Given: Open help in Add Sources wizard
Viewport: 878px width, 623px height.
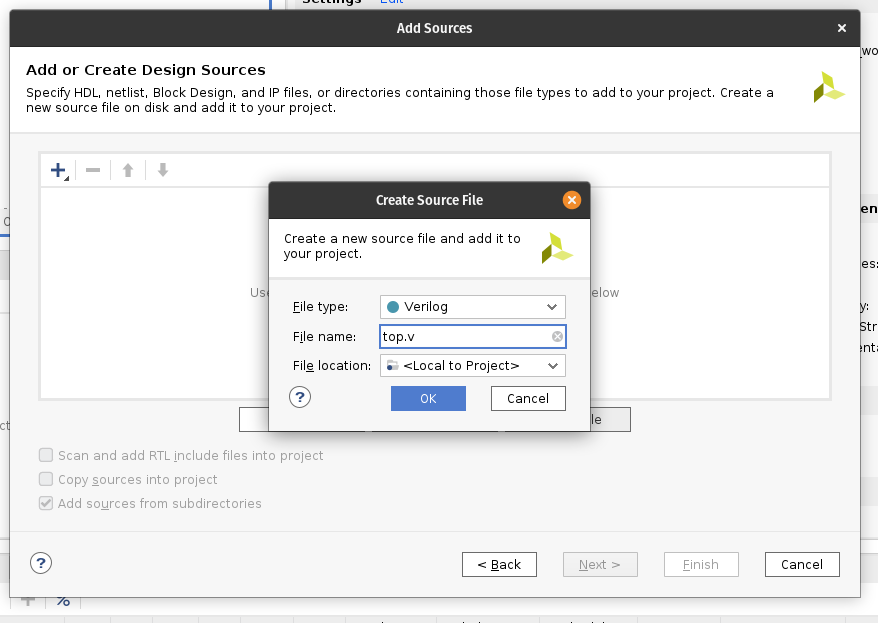Looking at the screenshot, I should (41, 563).
